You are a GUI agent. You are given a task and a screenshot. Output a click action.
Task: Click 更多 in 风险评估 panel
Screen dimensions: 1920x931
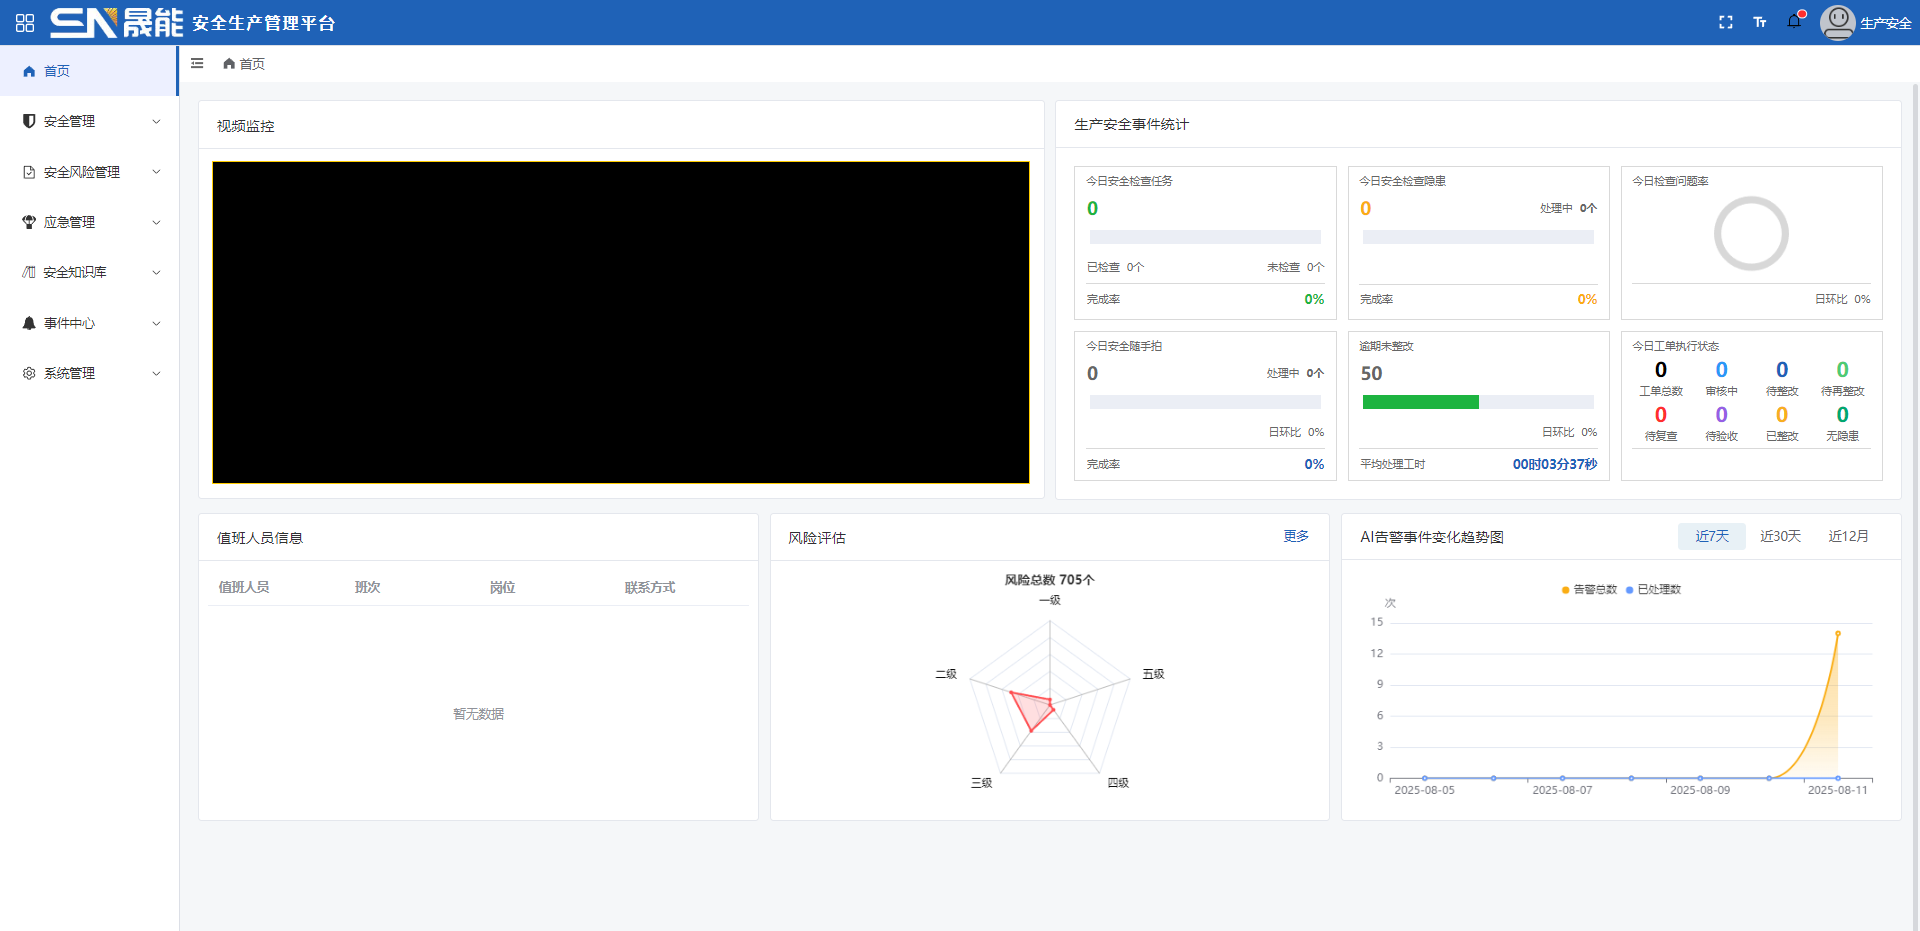[1296, 536]
